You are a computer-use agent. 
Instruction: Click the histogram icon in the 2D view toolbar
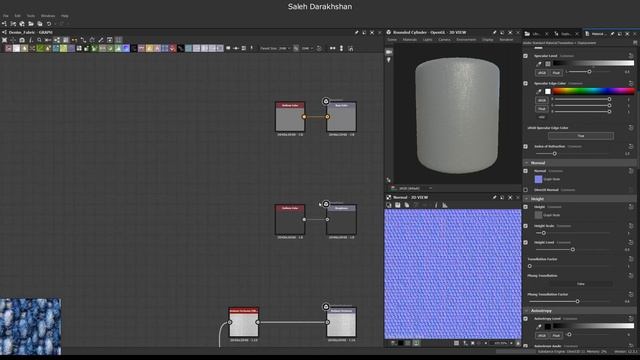pos(445,205)
